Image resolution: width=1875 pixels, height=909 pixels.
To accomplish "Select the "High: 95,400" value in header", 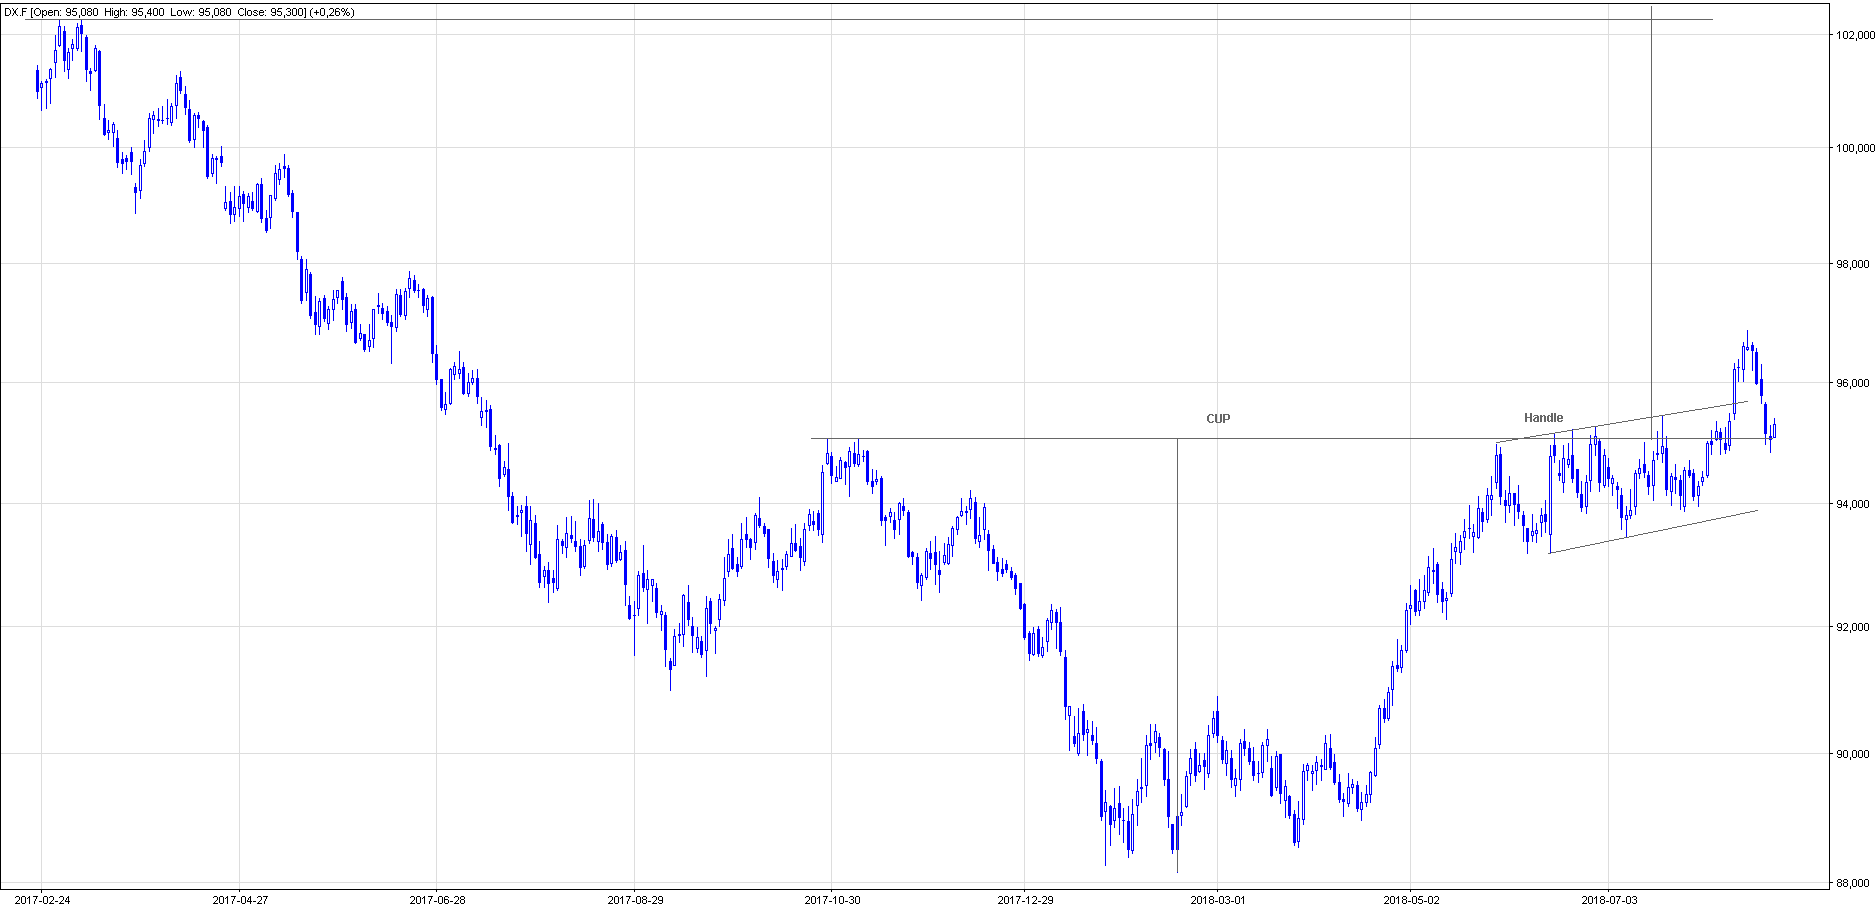I will (x=134, y=12).
